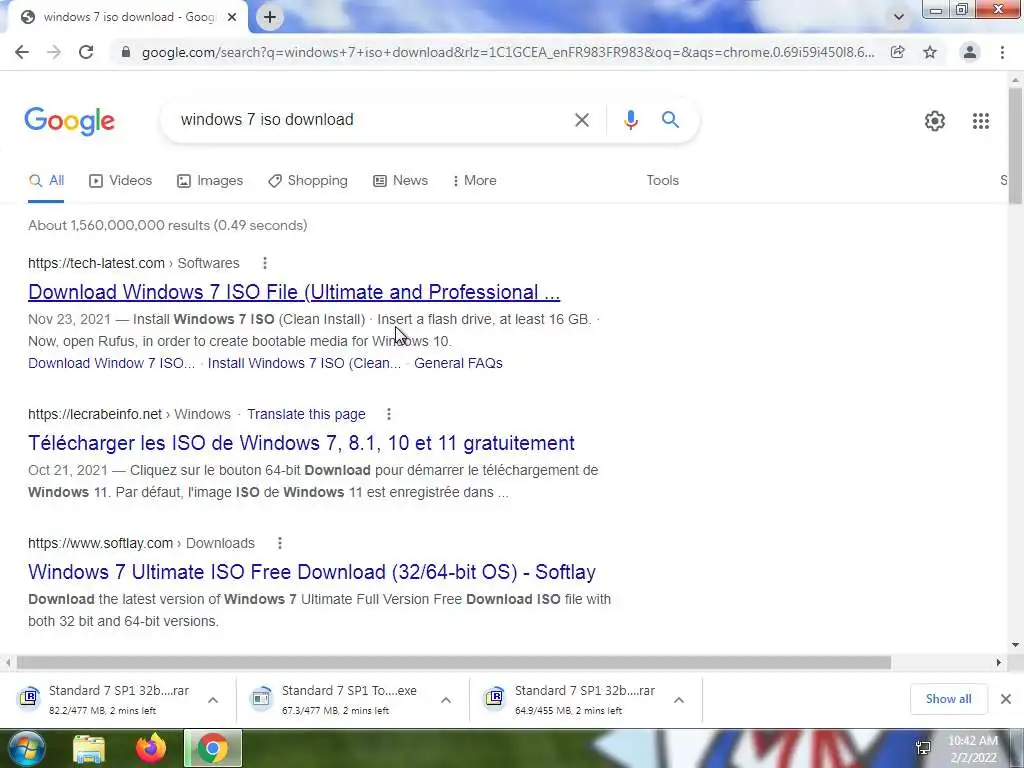Viewport: 1024px width, 768px height.
Task: Open Télécharger les ISO de Windows result
Action: coord(301,443)
